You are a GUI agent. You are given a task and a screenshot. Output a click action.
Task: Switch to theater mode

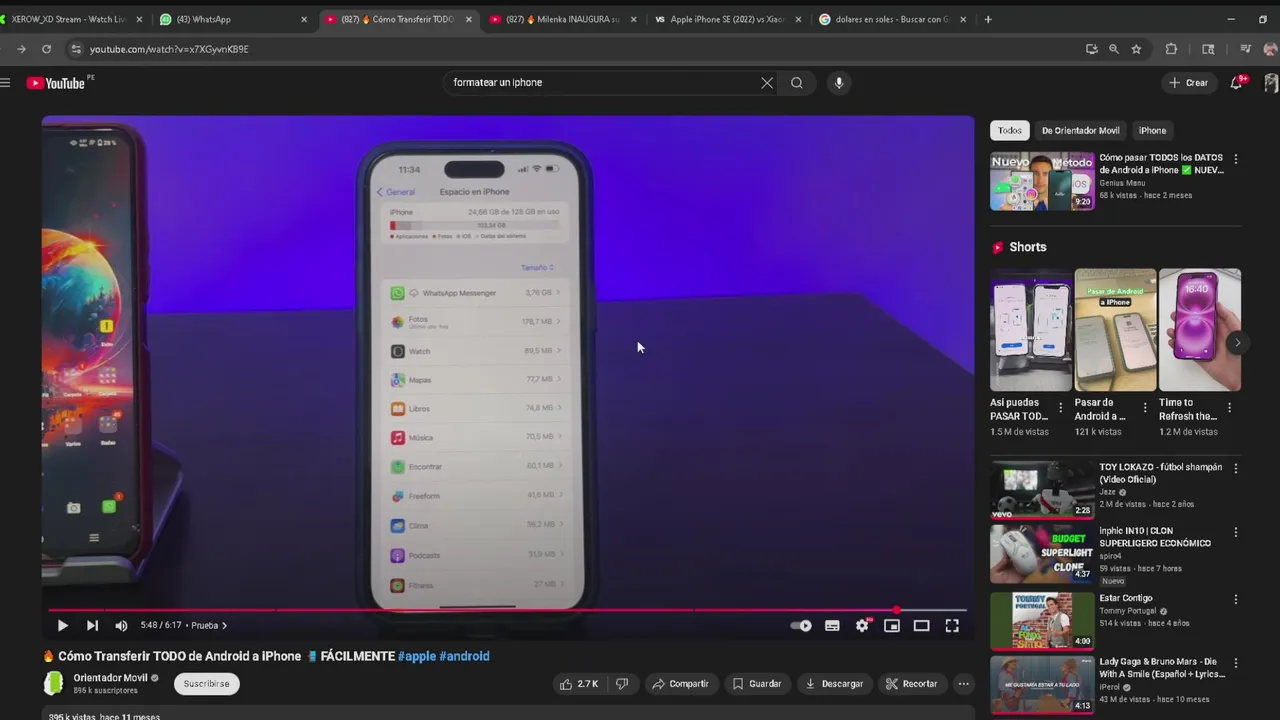pos(922,626)
